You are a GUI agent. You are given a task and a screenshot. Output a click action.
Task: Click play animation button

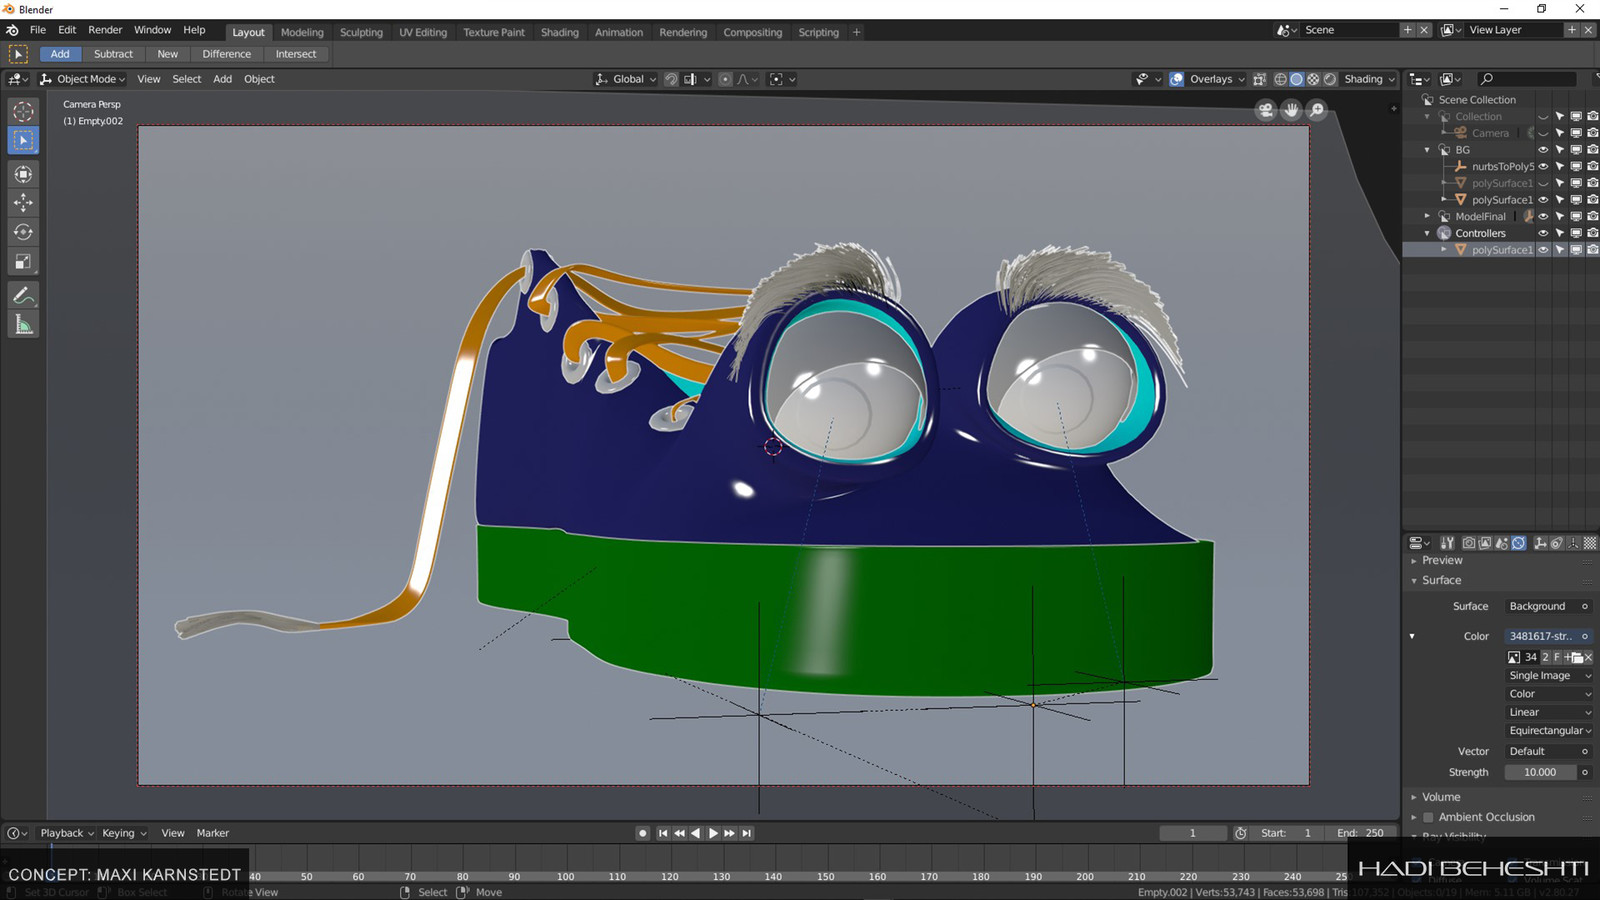click(x=713, y=833)
